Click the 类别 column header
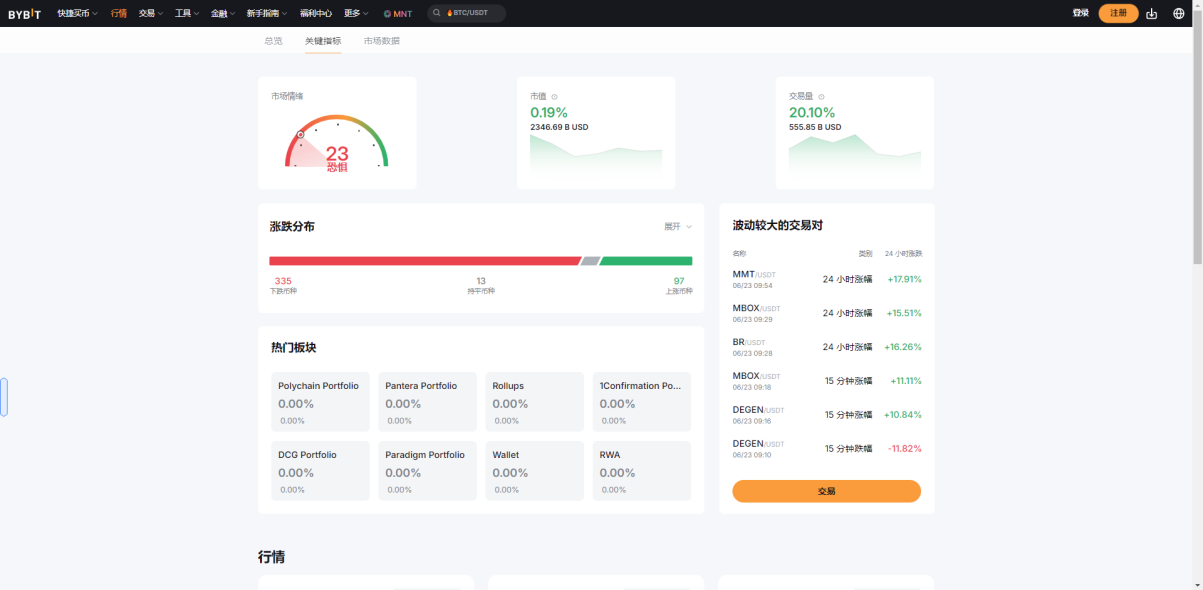Image resolution: width=1203 pixels, height=590 pixels. (866, 254)
